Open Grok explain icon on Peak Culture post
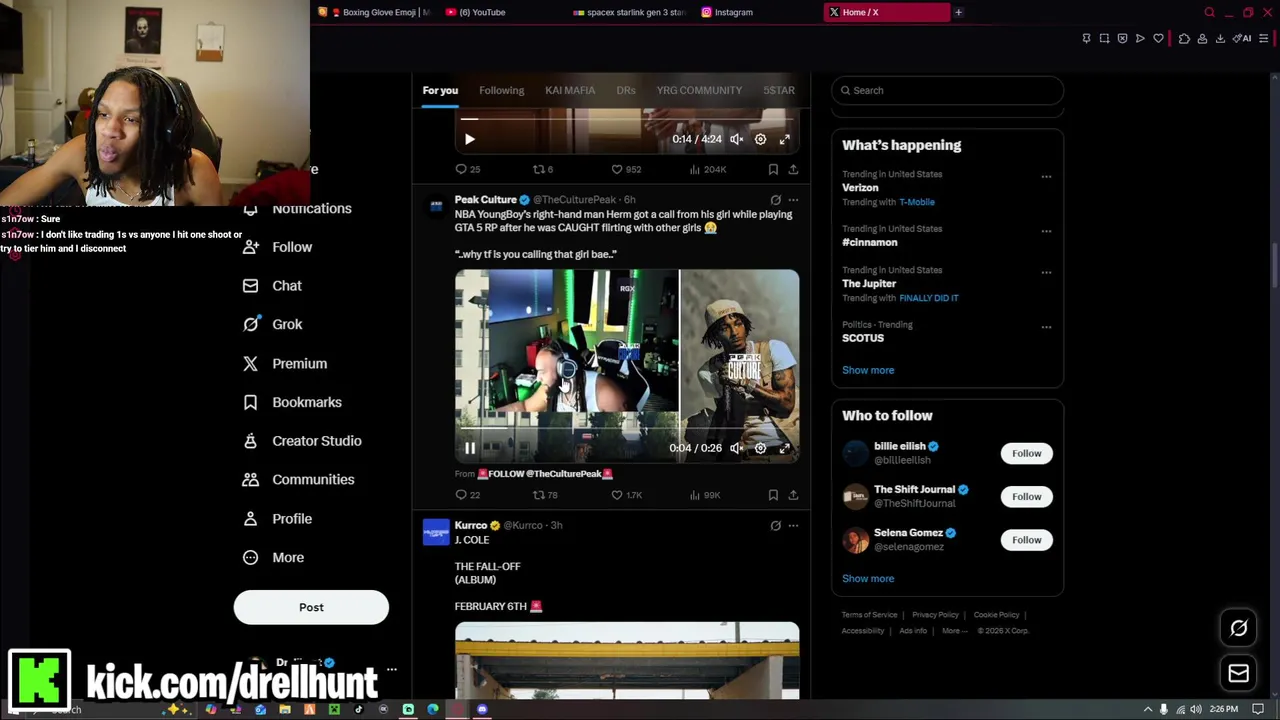 click(x=775, y=200)
